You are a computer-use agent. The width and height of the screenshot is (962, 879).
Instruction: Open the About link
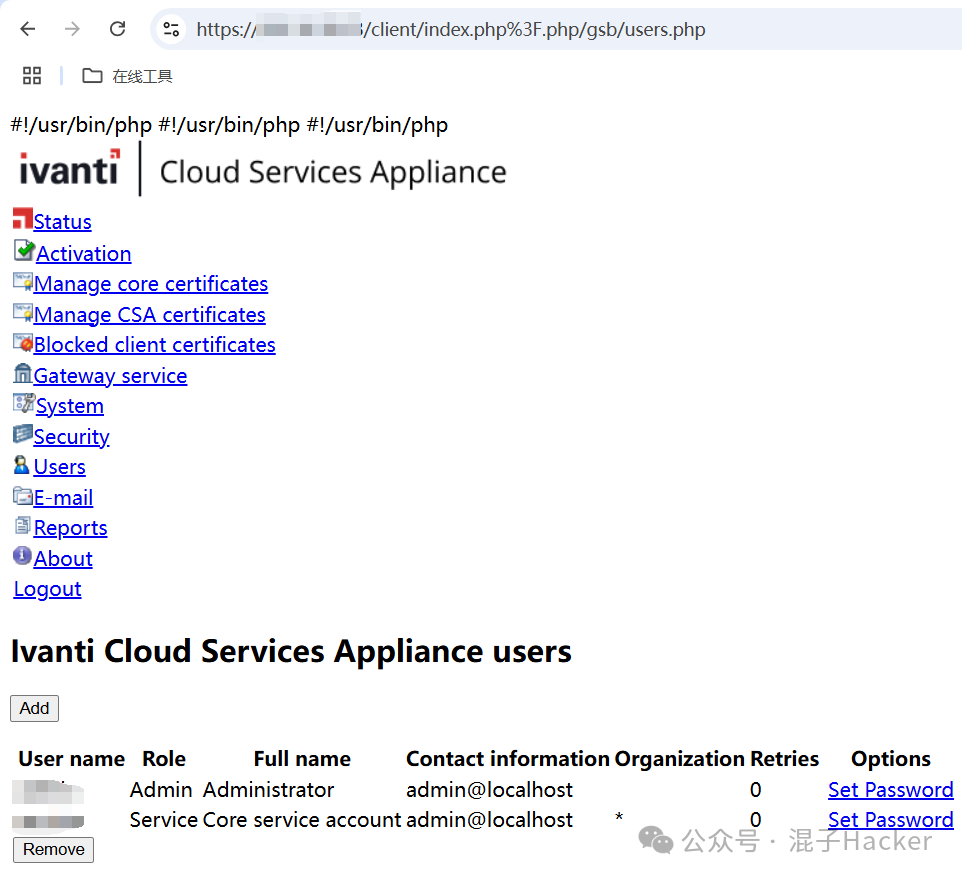pyautogui.click(x=63, y=559)
